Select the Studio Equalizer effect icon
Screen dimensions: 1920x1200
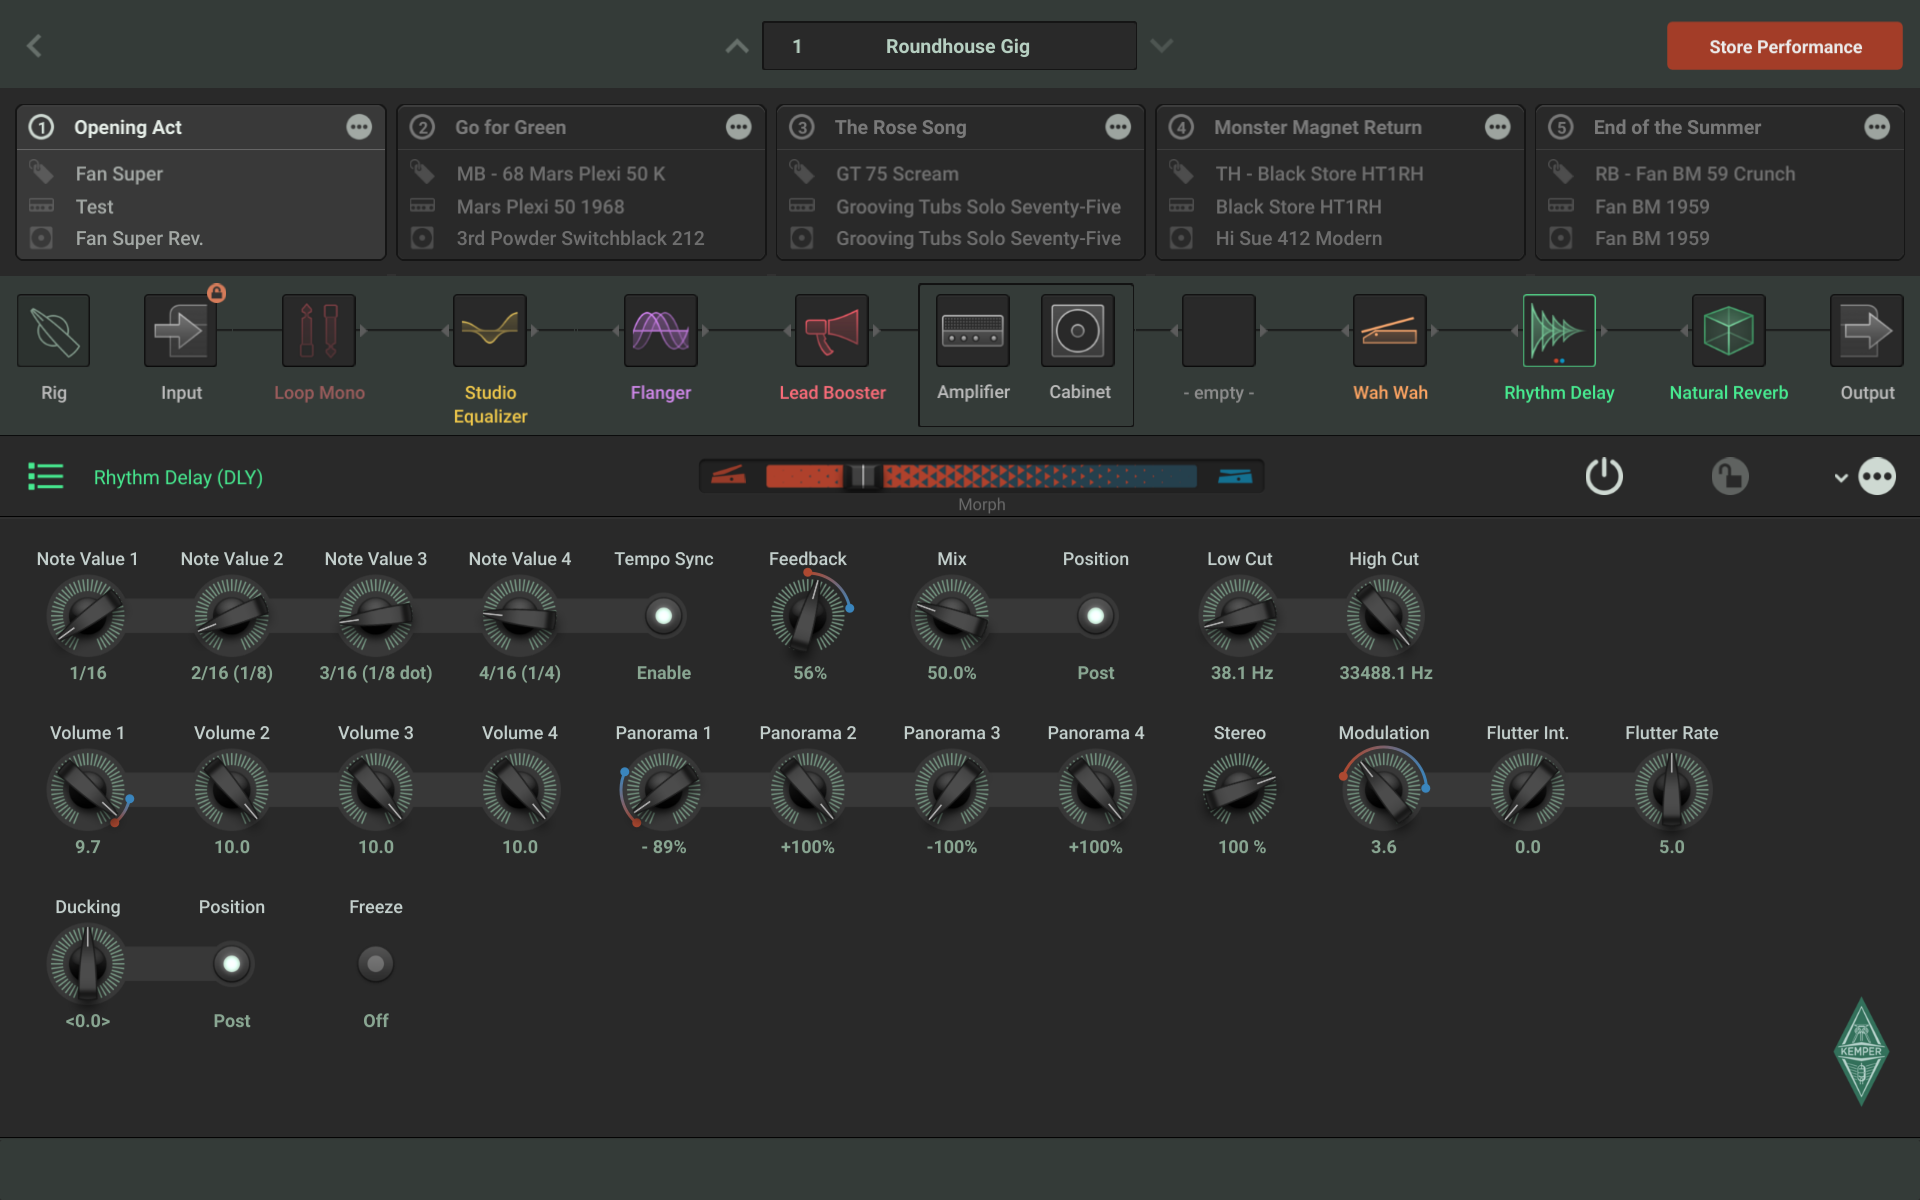pyautogui.click(x=489, y=330)
